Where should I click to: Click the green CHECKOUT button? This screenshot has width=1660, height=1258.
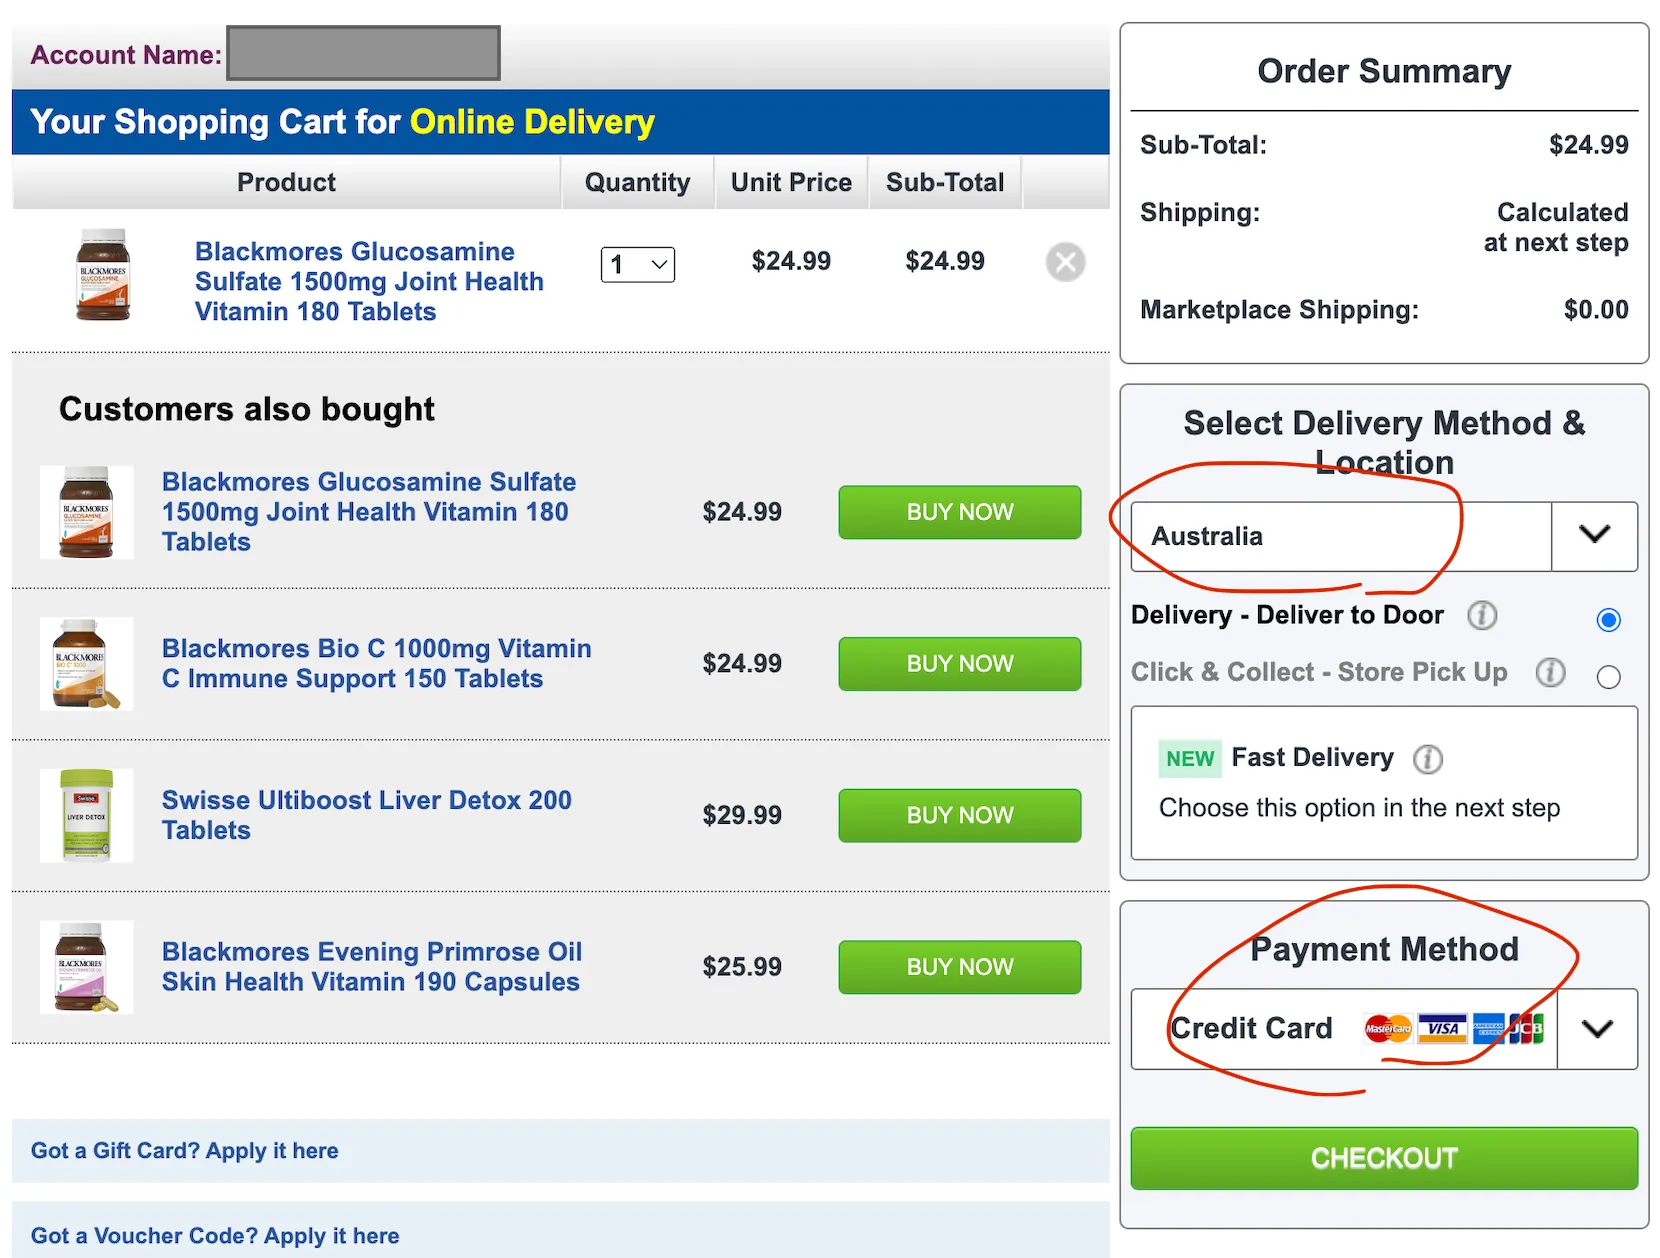1384,1158
